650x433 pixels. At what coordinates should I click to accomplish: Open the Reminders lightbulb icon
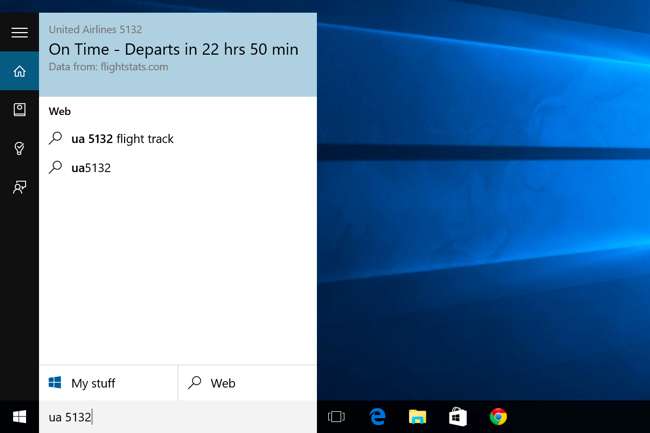coord(19,148)
